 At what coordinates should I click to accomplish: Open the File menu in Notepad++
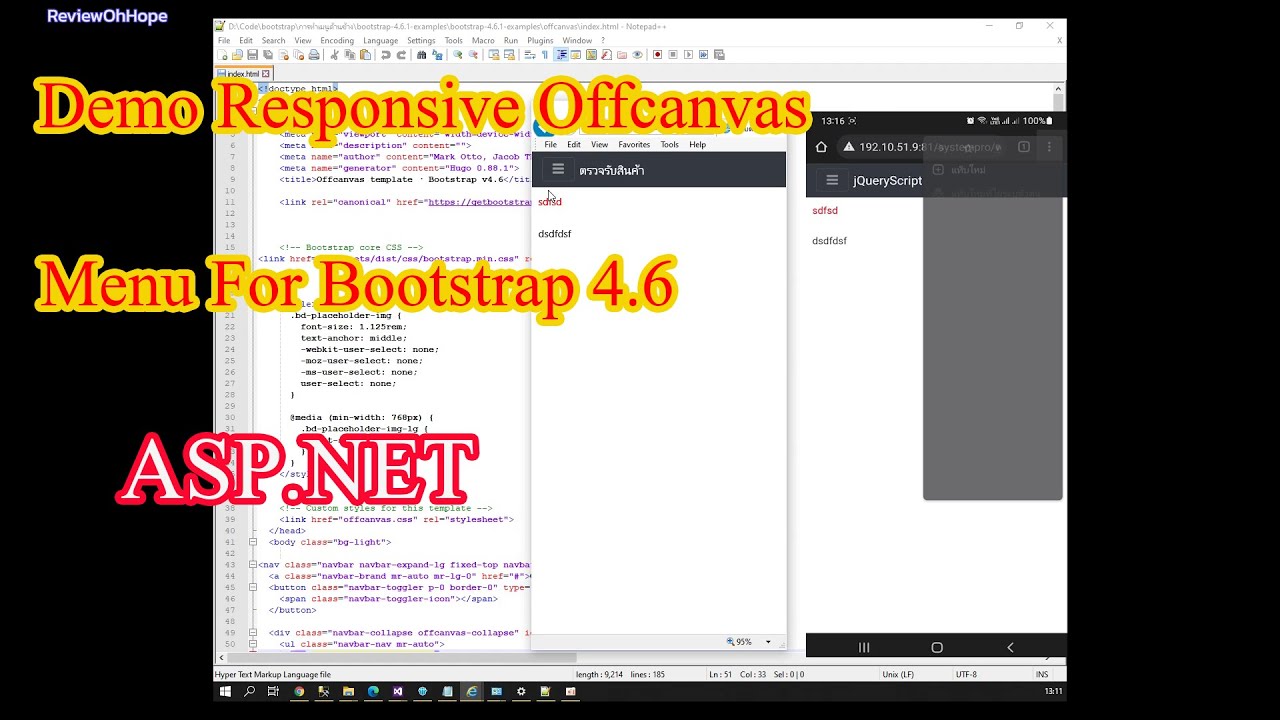(x=224, y=41)
